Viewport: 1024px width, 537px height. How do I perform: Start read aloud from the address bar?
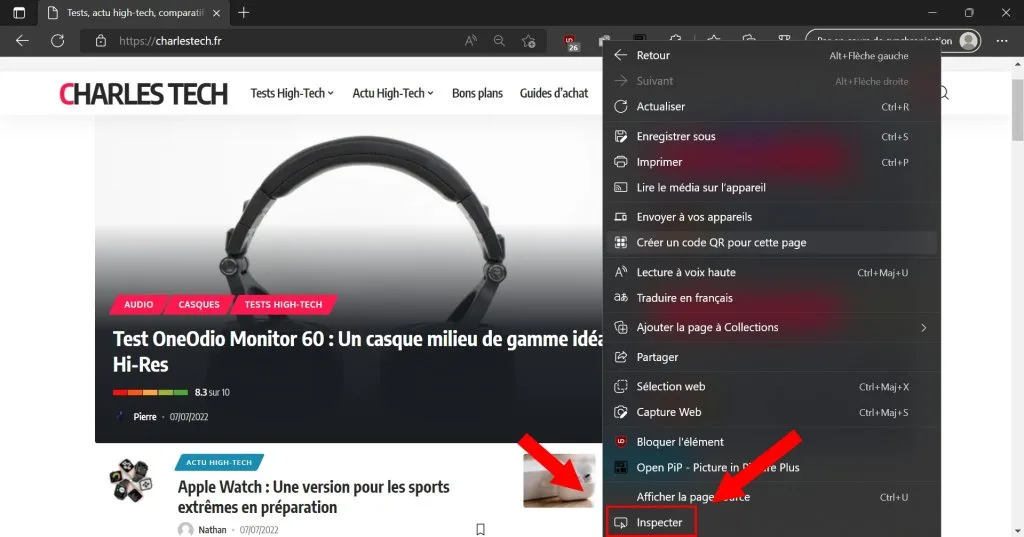tap(470, 41)
